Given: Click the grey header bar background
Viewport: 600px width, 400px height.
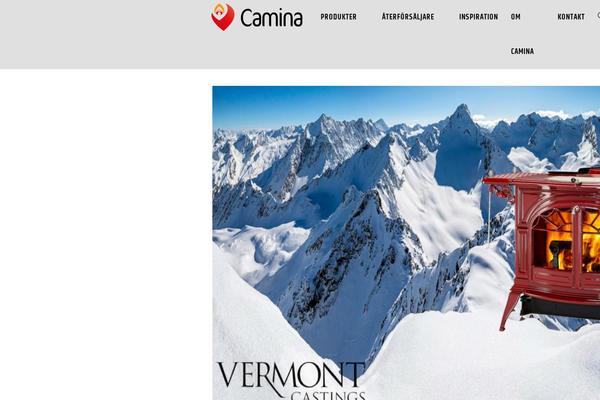Looking at the screenshot, I should point(103,34).
